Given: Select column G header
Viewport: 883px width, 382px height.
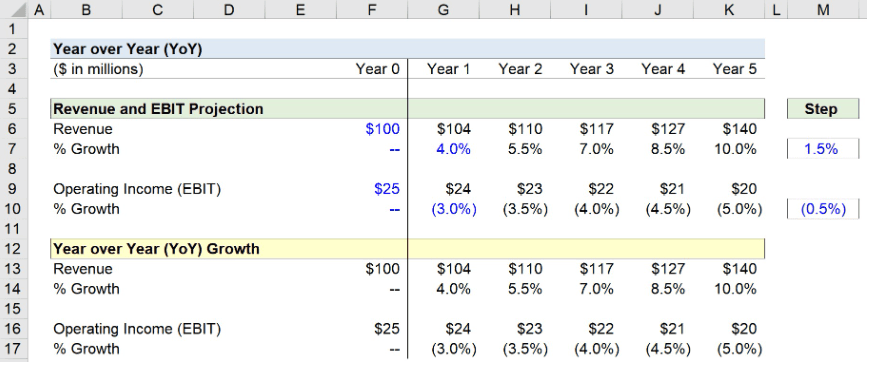Looking at the screenshot, I should (x=443, y=9).
